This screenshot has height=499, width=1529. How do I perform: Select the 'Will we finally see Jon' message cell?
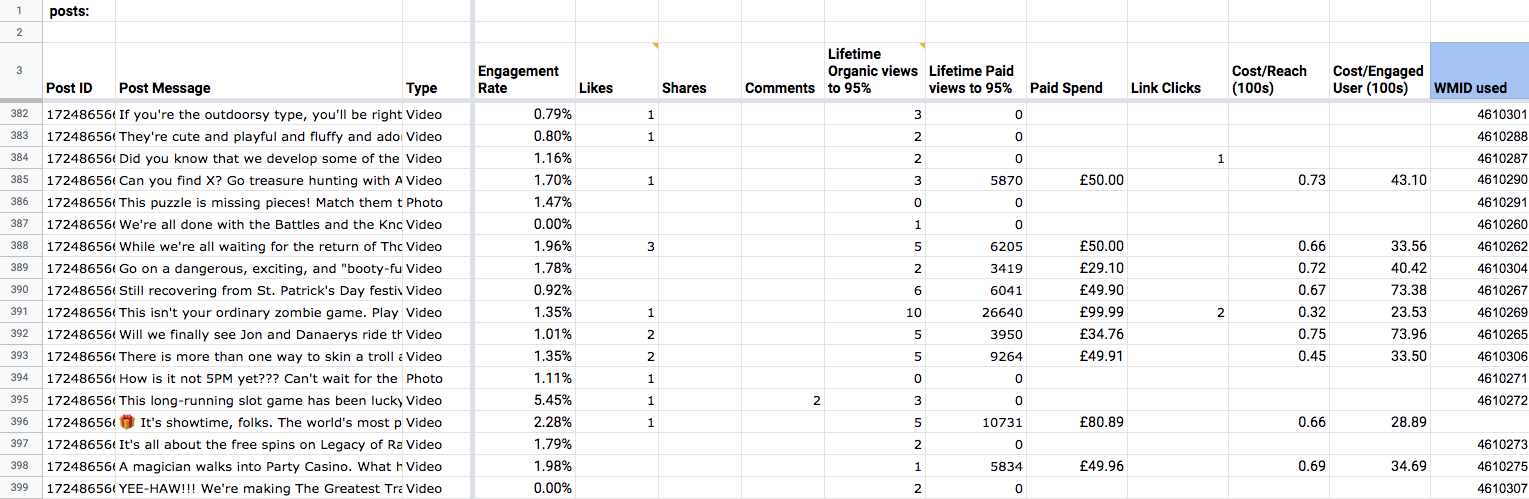pyautogui.click(x=259, y=335)
